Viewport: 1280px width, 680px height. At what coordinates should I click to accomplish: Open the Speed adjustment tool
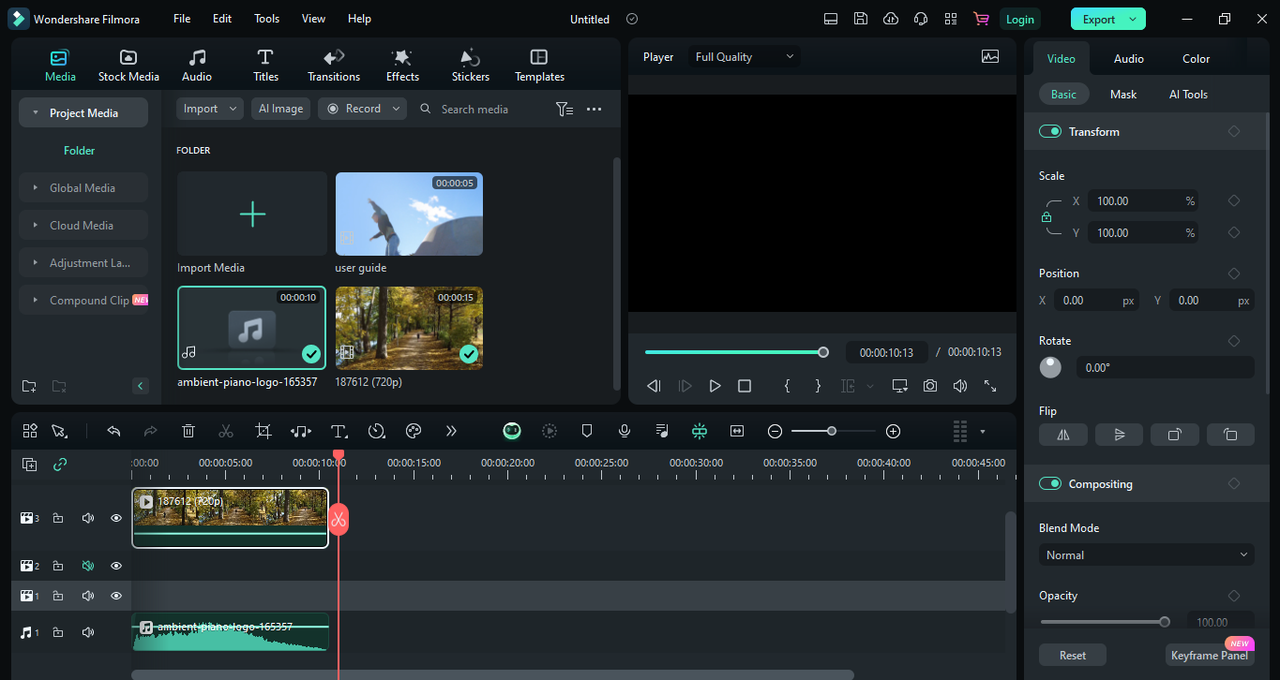click(x=377, y=430)
